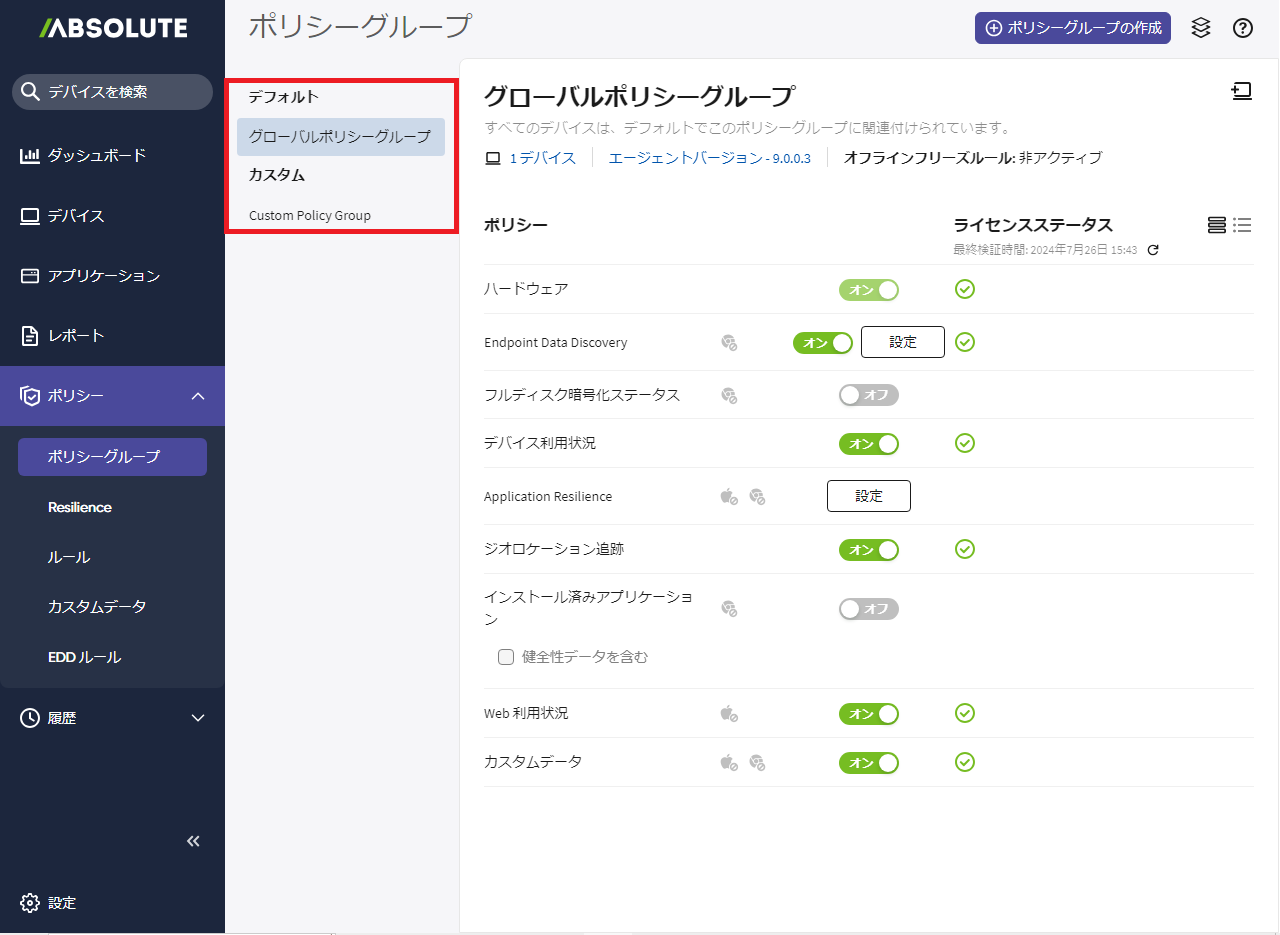Click the search magnifier icon
Image resolution: width=1280 pixels, height=935 pixels.
[31, 92]
